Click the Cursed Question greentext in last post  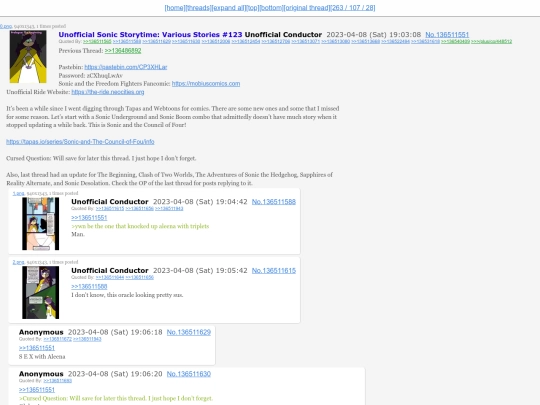pos(116,398)
